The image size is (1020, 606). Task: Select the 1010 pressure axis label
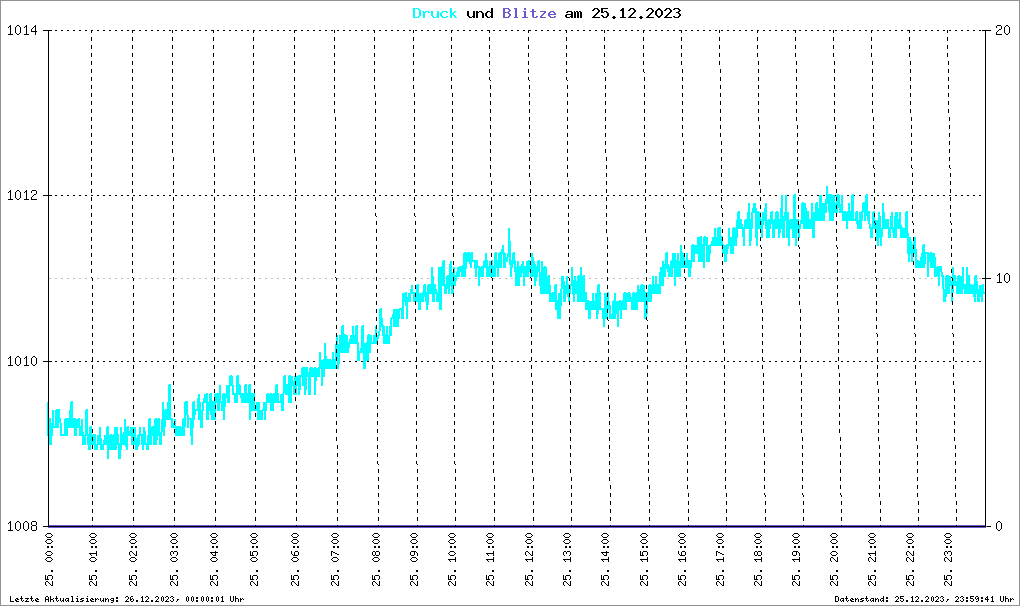tap(22, 362)
